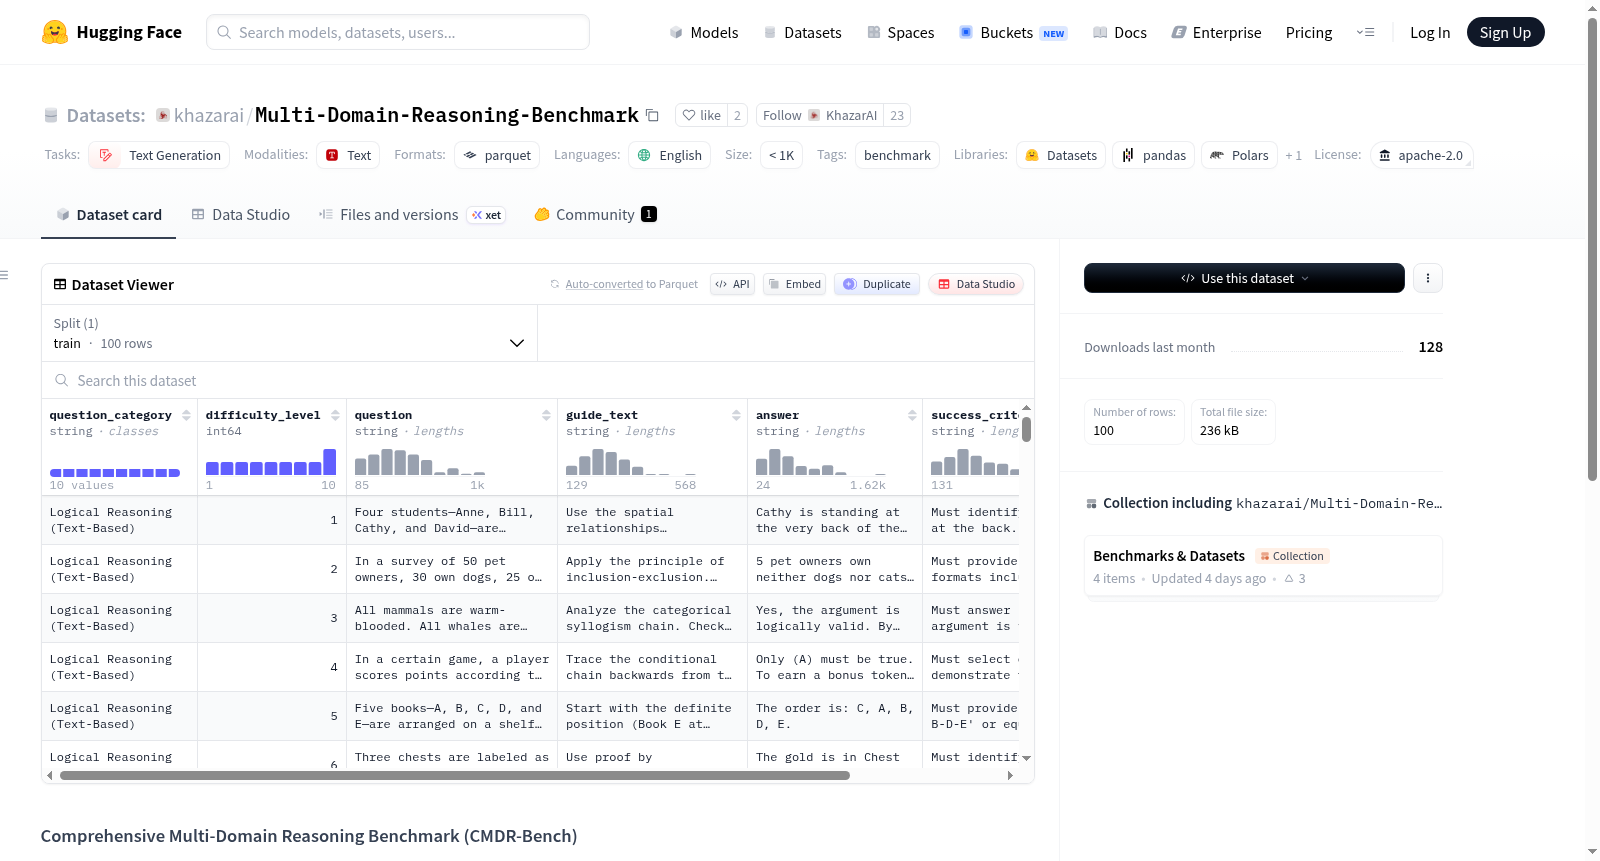
Task: Click the Text modality icon
Action: tap(332, 155)
